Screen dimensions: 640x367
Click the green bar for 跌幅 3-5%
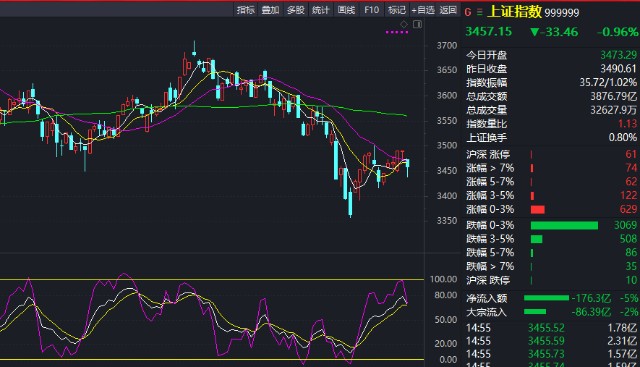point(536,239)
